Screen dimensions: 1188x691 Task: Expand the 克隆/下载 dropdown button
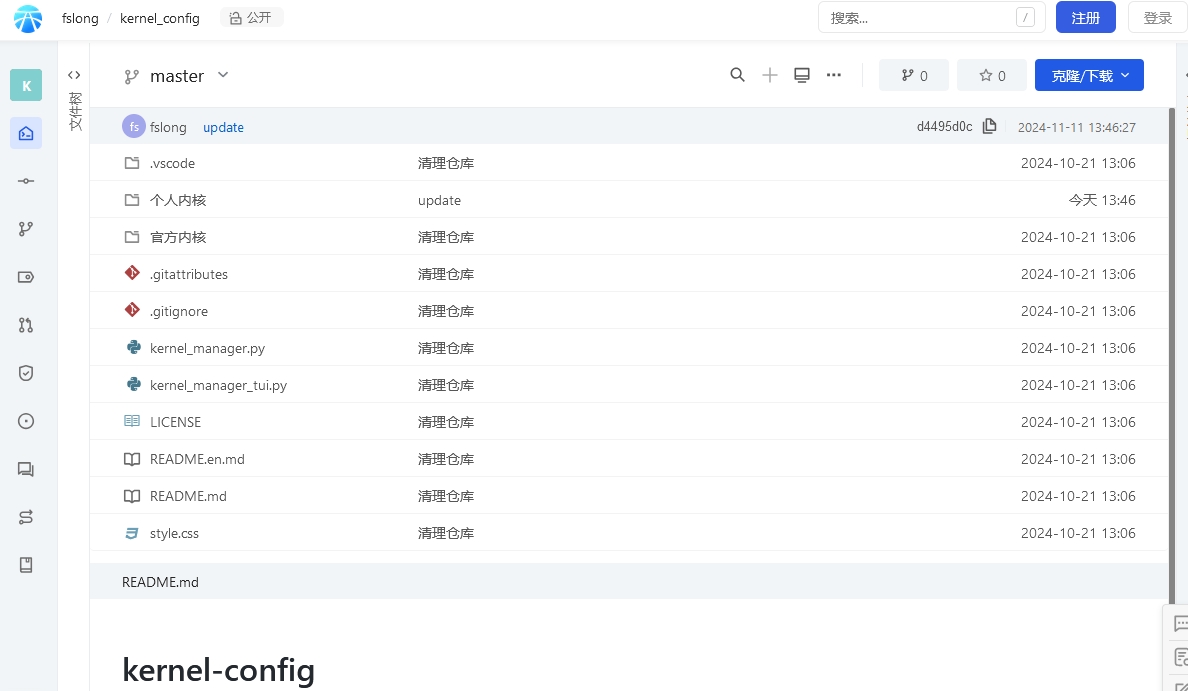tap(1089, 75)
